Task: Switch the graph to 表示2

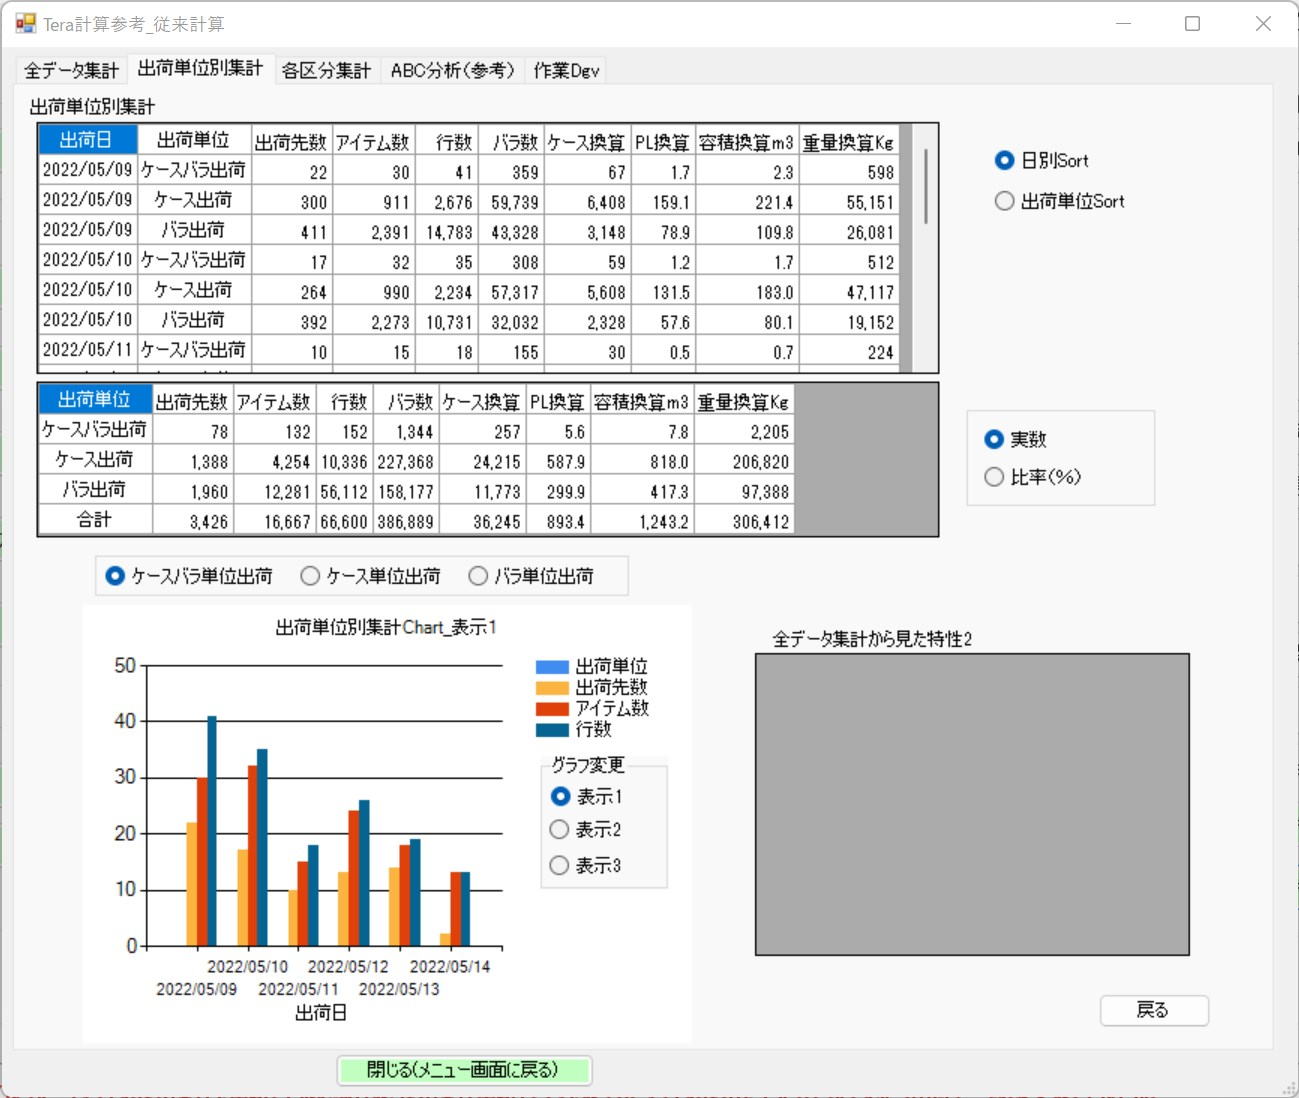Action: click(560, 830)
